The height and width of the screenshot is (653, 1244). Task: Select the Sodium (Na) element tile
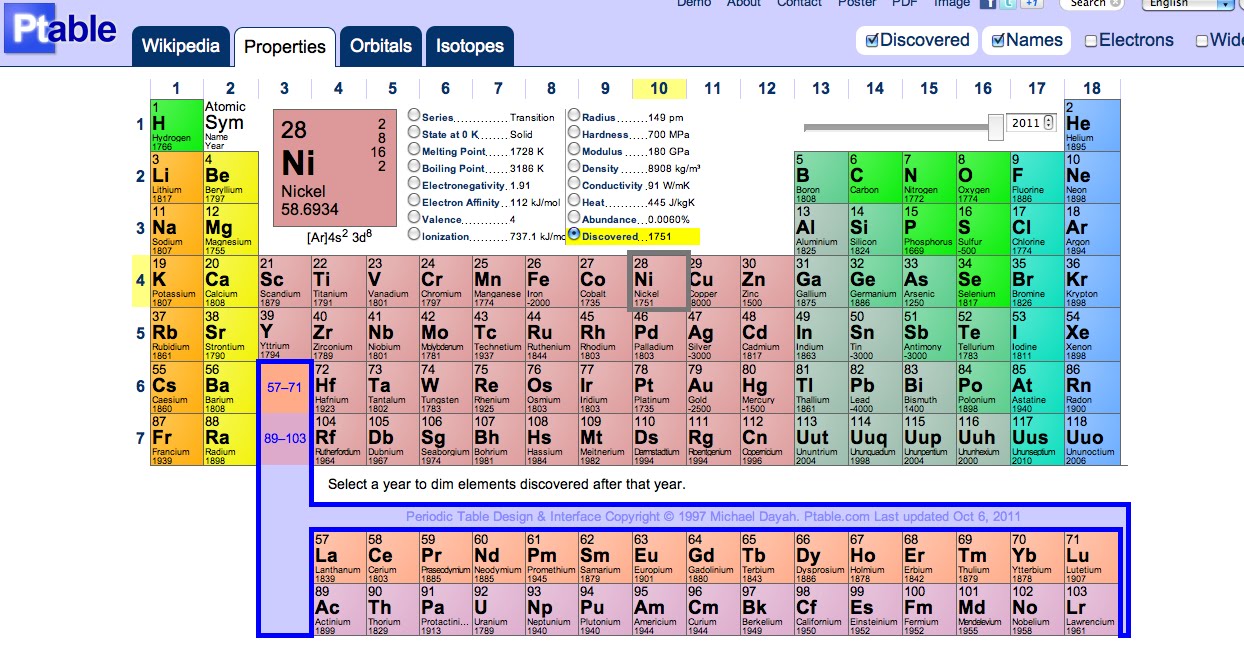[177, 230]
